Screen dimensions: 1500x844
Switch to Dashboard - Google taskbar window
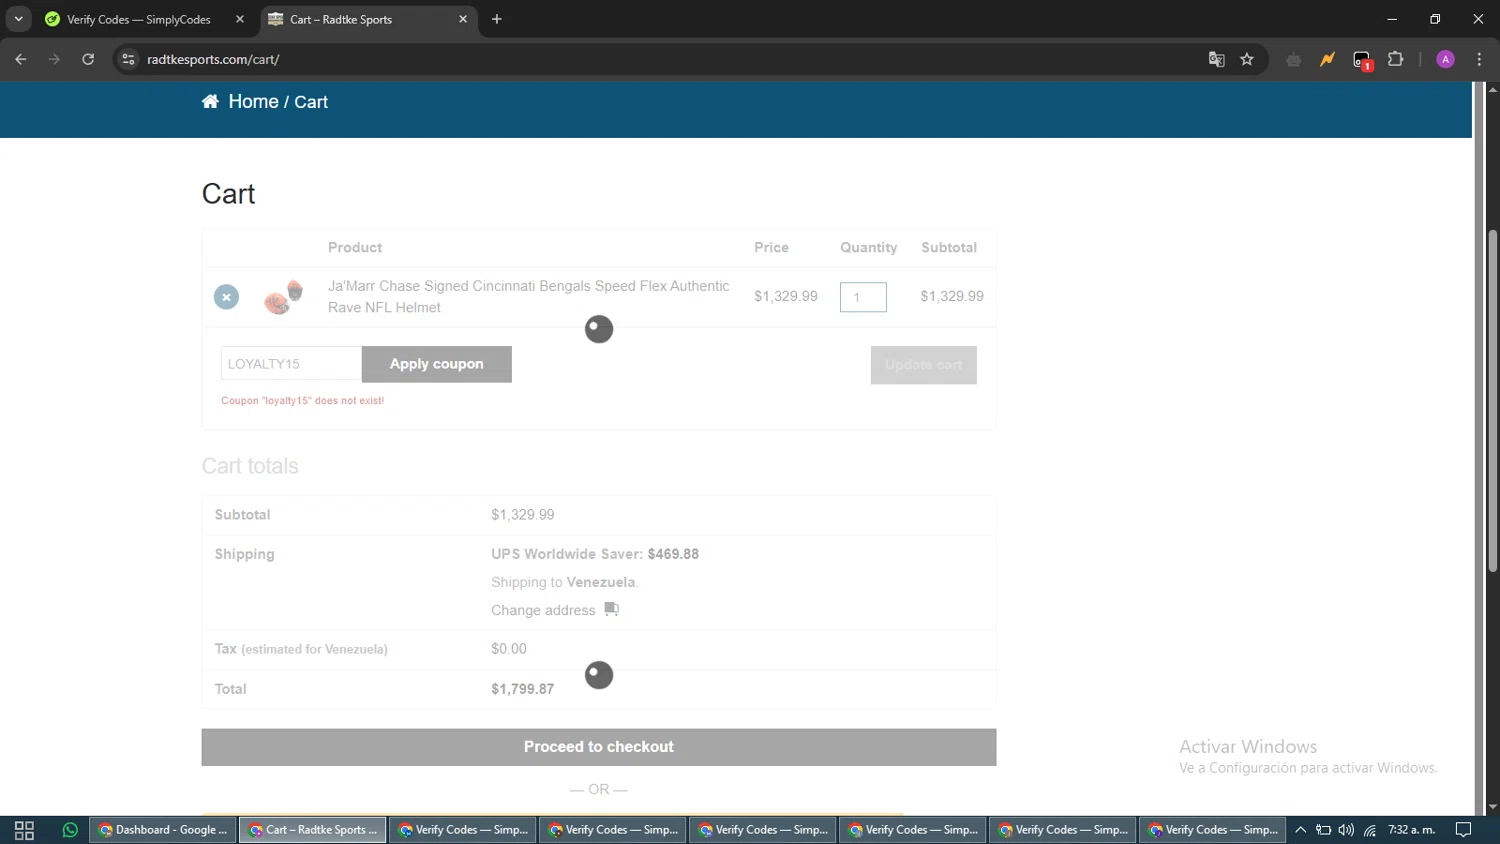click(163, 830)
